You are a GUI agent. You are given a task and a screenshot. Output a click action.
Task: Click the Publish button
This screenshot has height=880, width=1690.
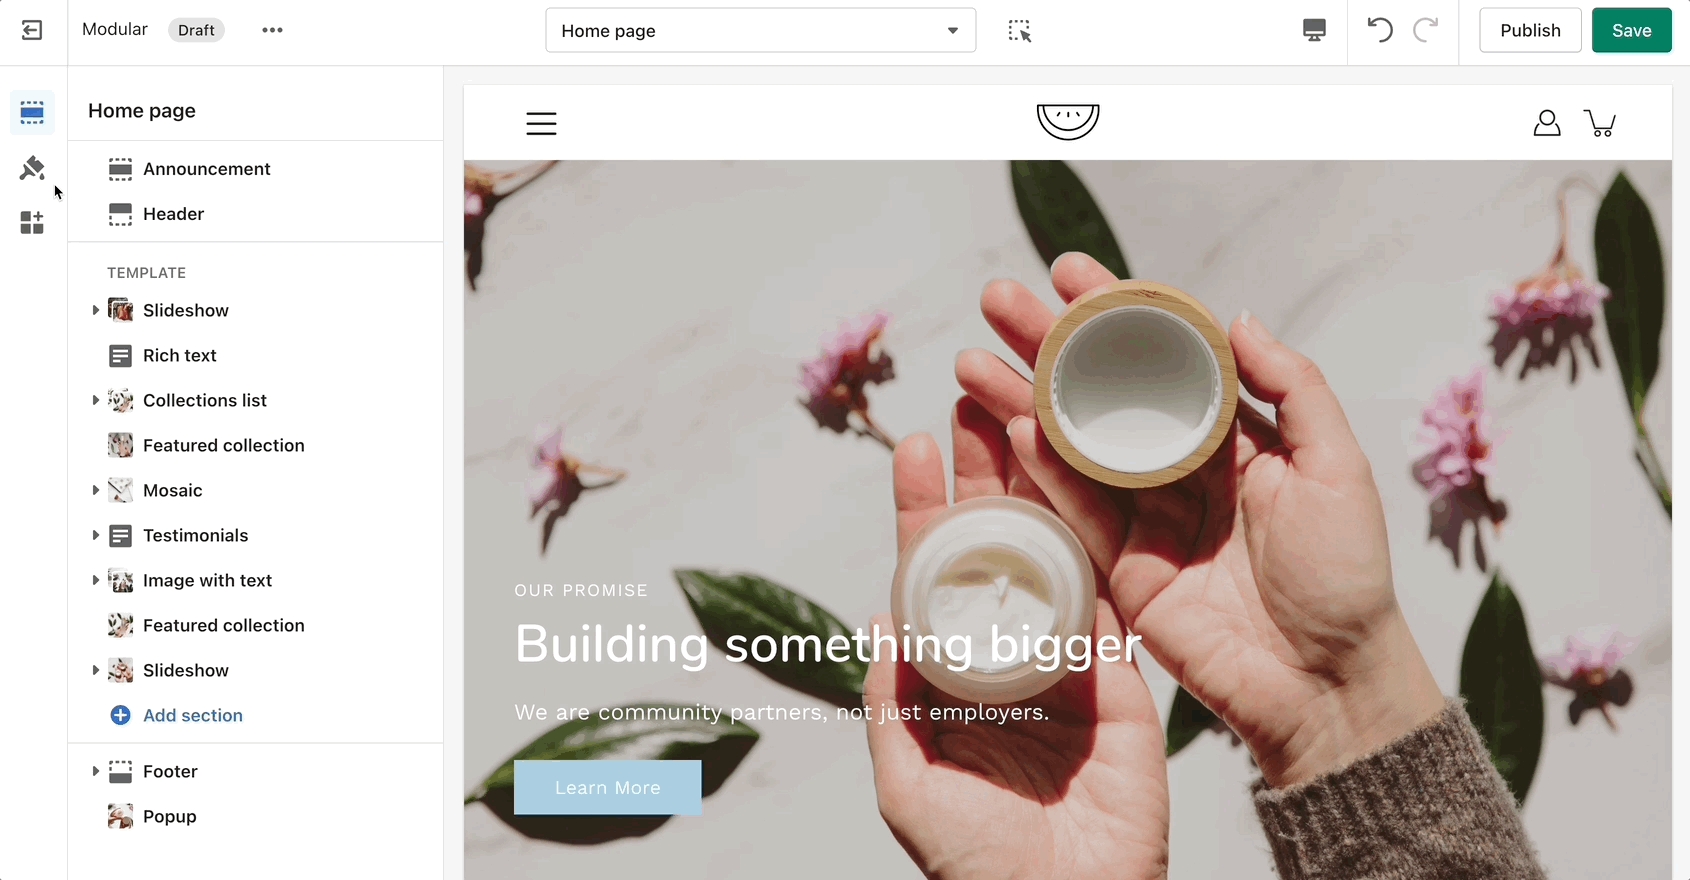1530,30
